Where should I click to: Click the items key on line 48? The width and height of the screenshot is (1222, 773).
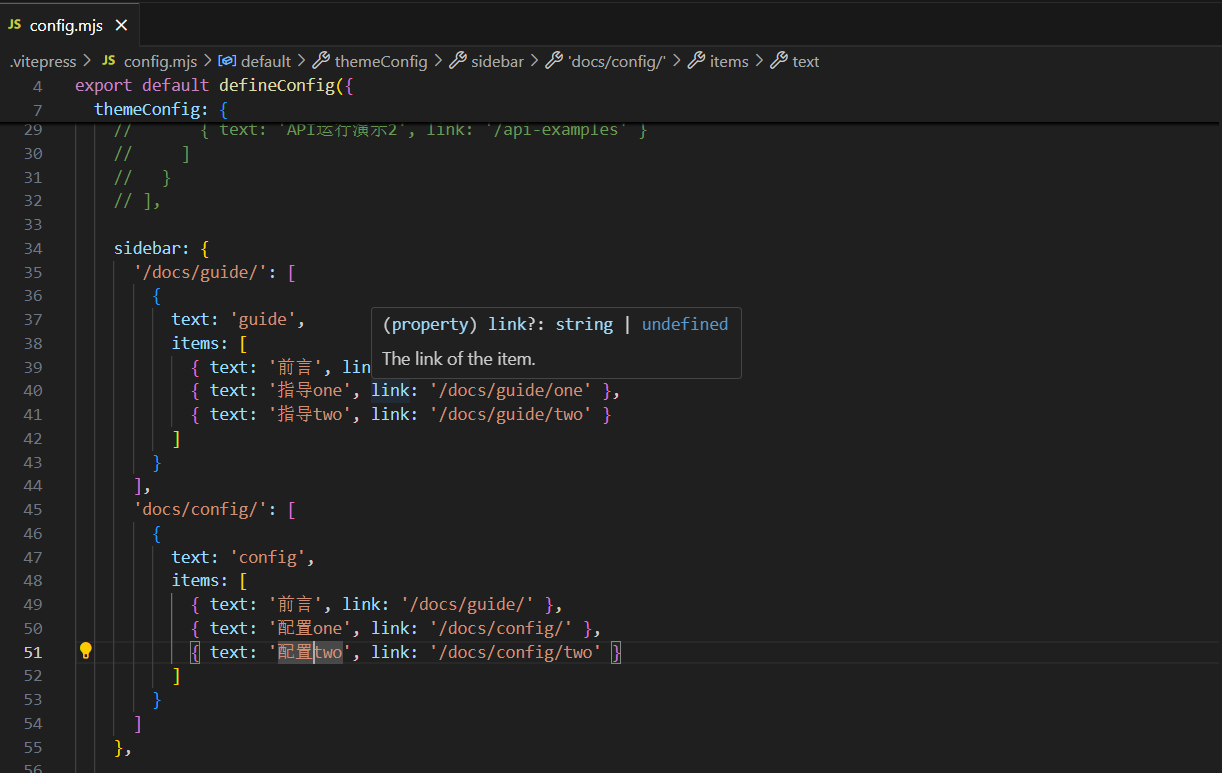coord(195,580)
